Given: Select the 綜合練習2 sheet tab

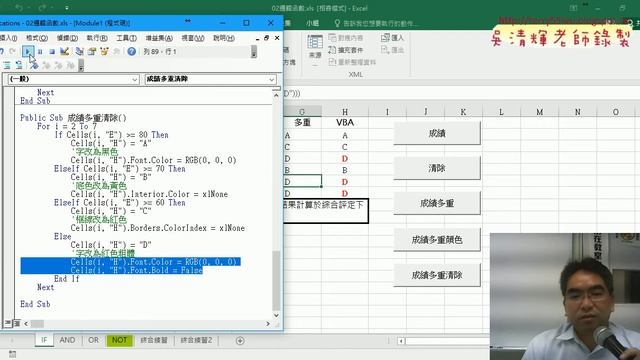Looking at the screenshot, I should coord(196,340).
